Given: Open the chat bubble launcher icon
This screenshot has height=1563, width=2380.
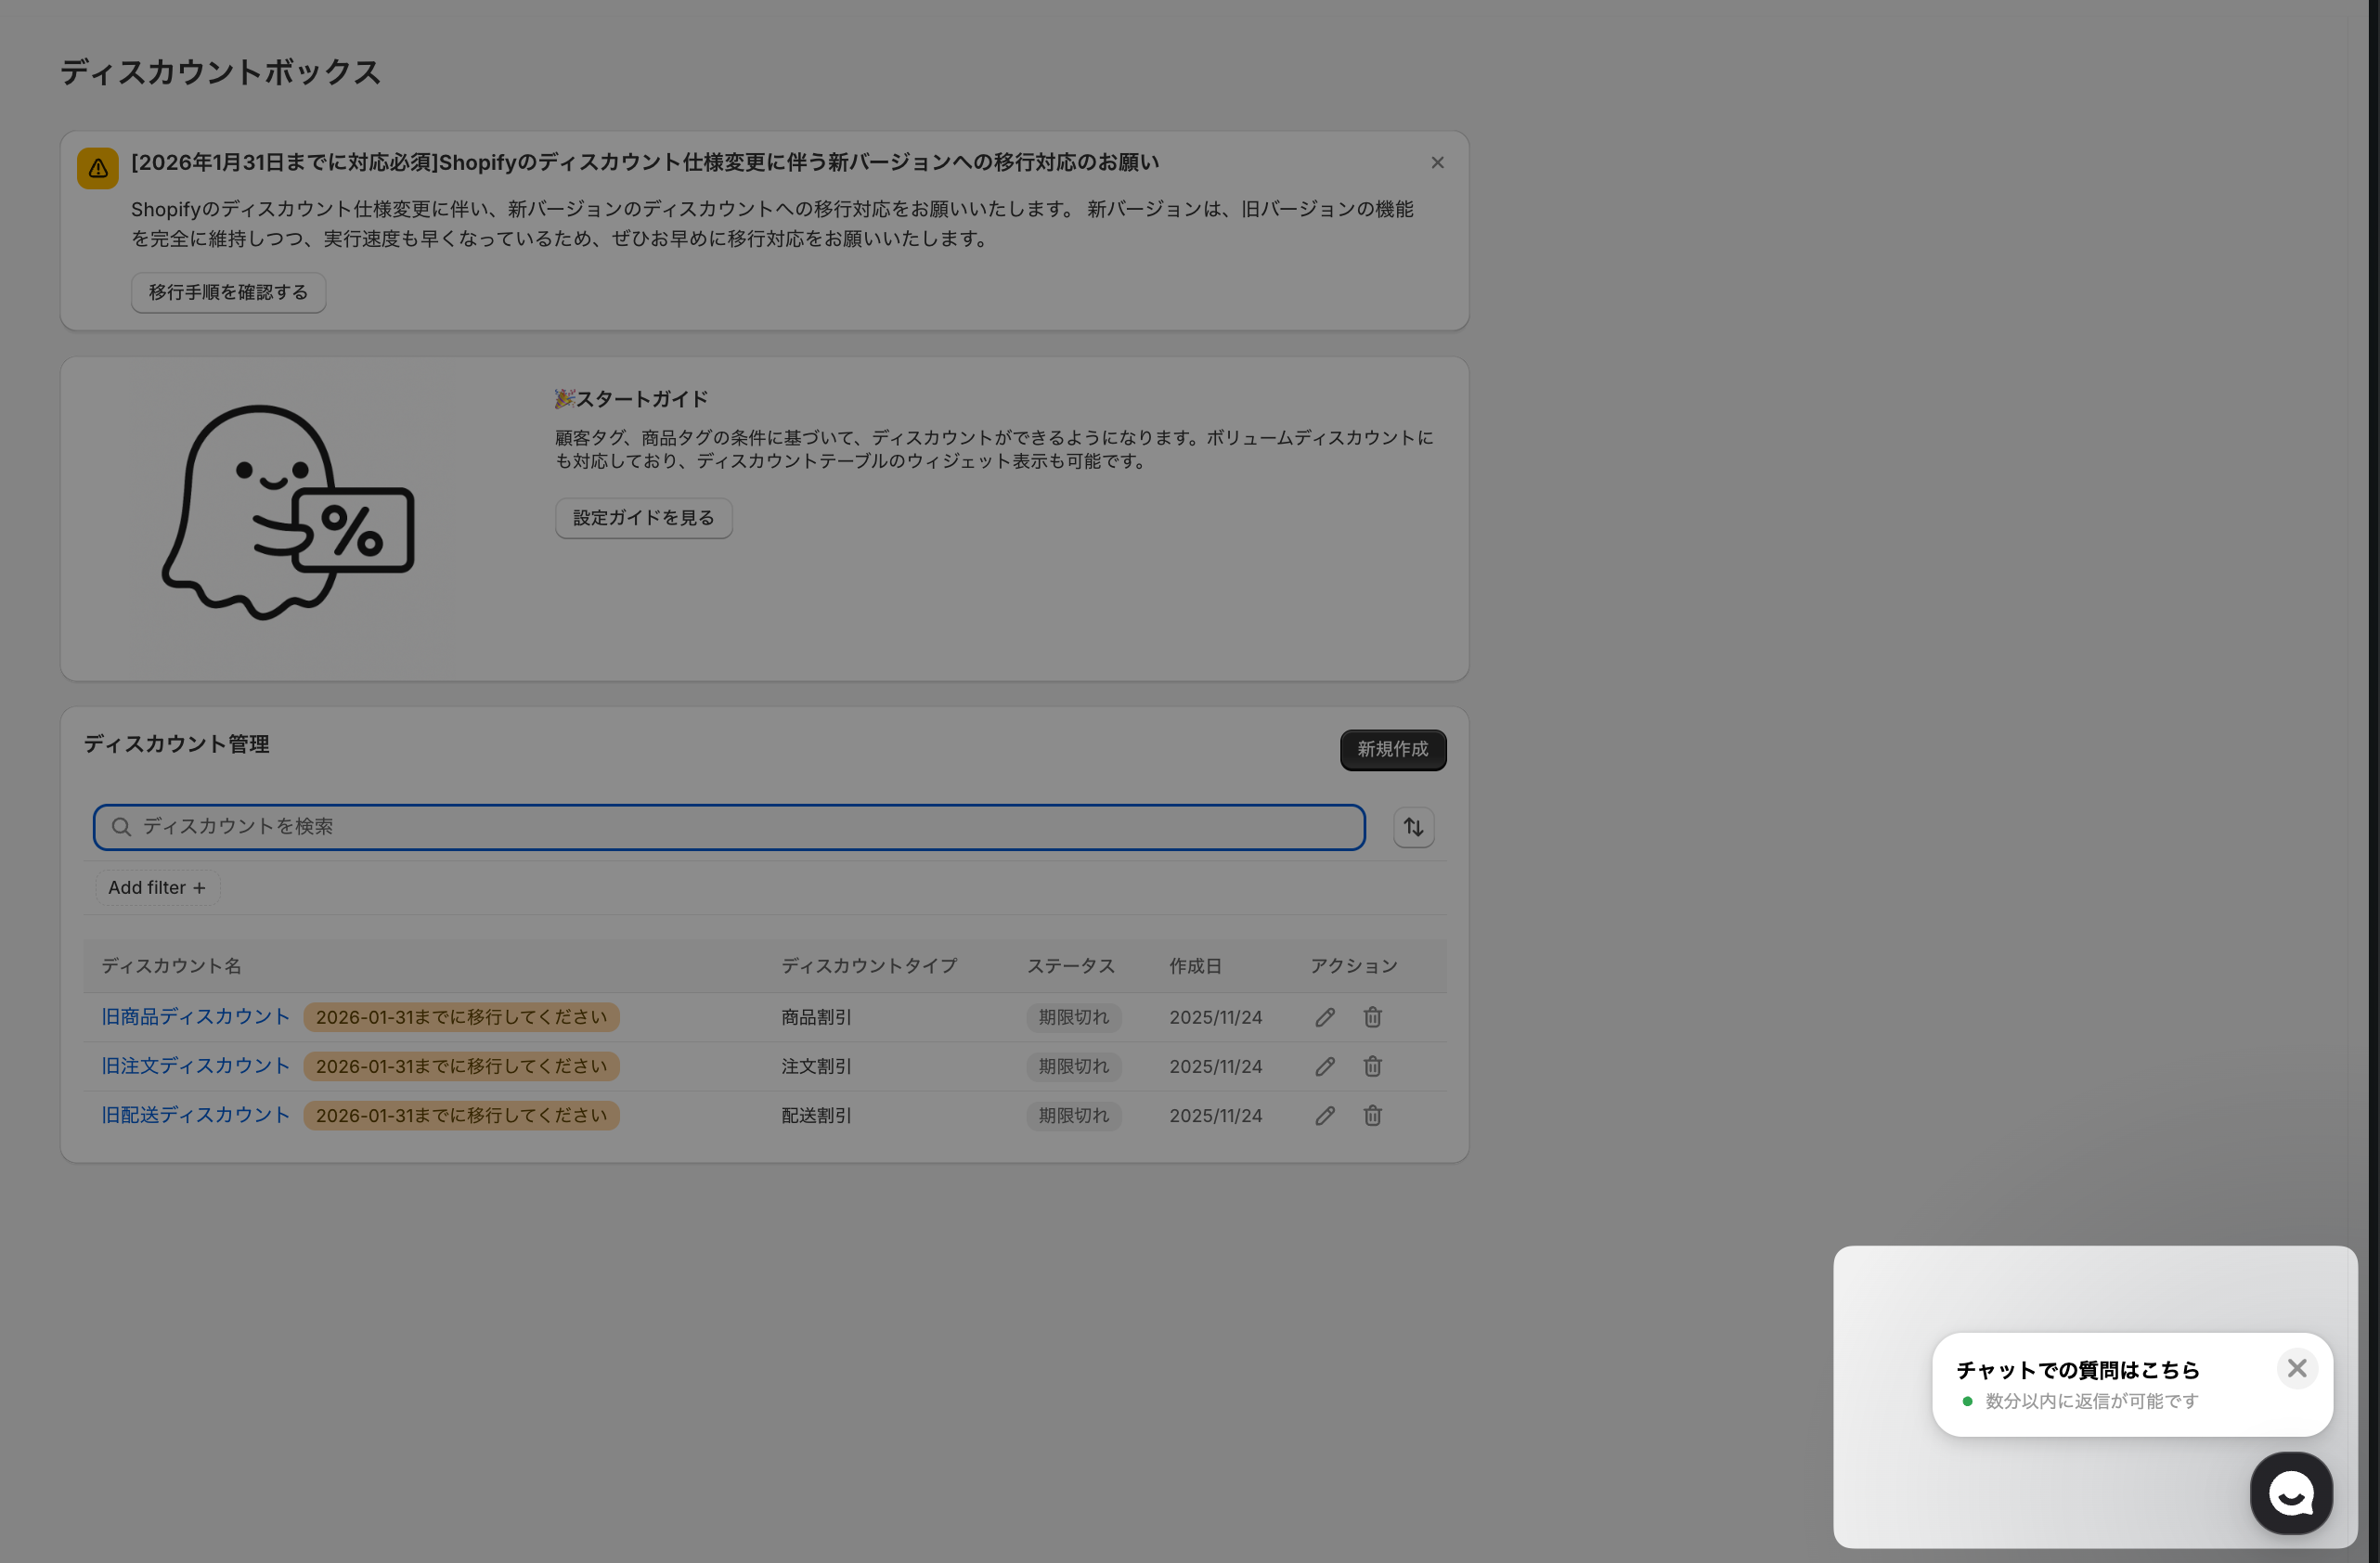Looking at the screenshot, I should pos(2290,1493).
